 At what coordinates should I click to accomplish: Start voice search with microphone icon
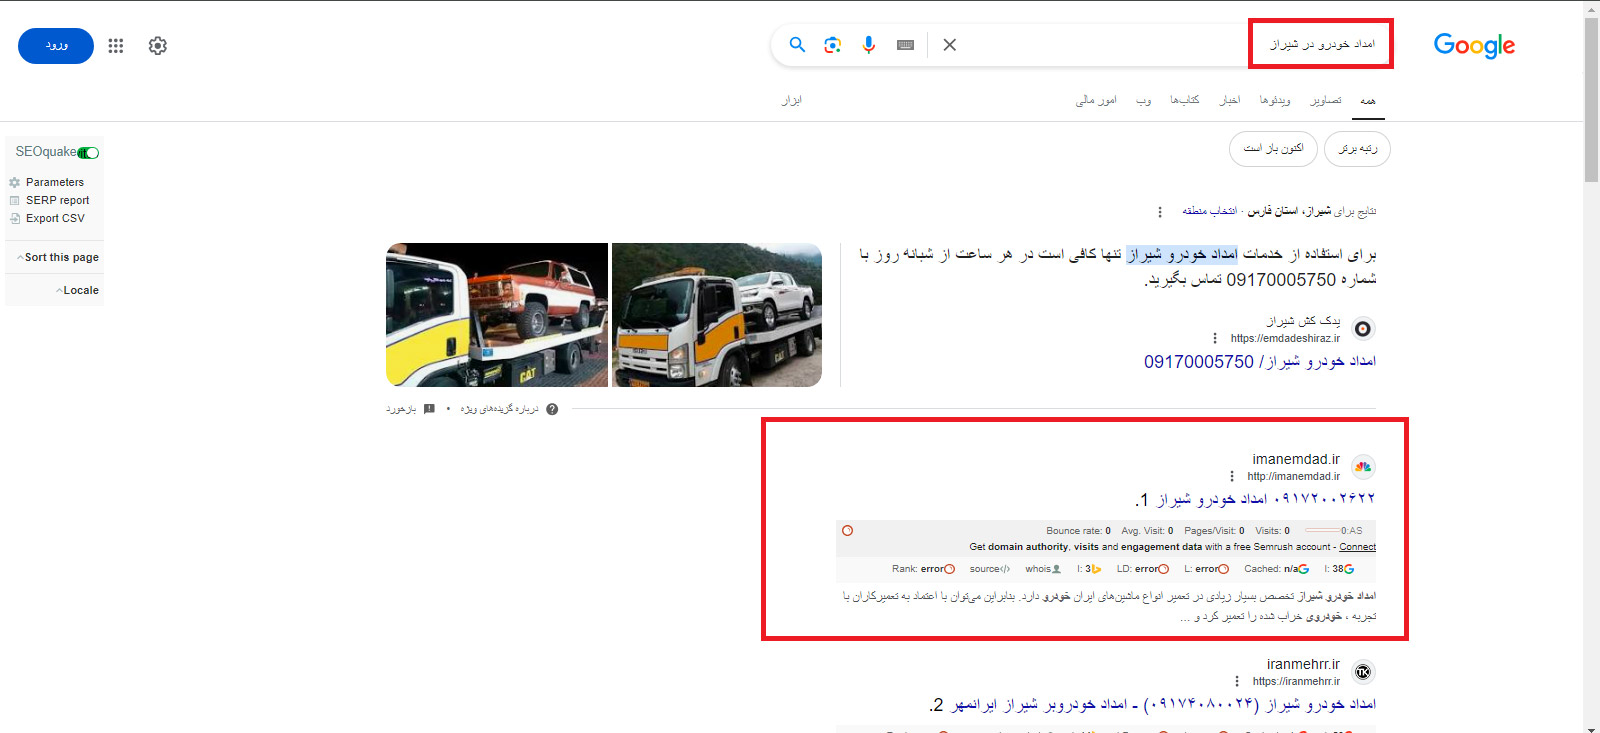[869, 45]
